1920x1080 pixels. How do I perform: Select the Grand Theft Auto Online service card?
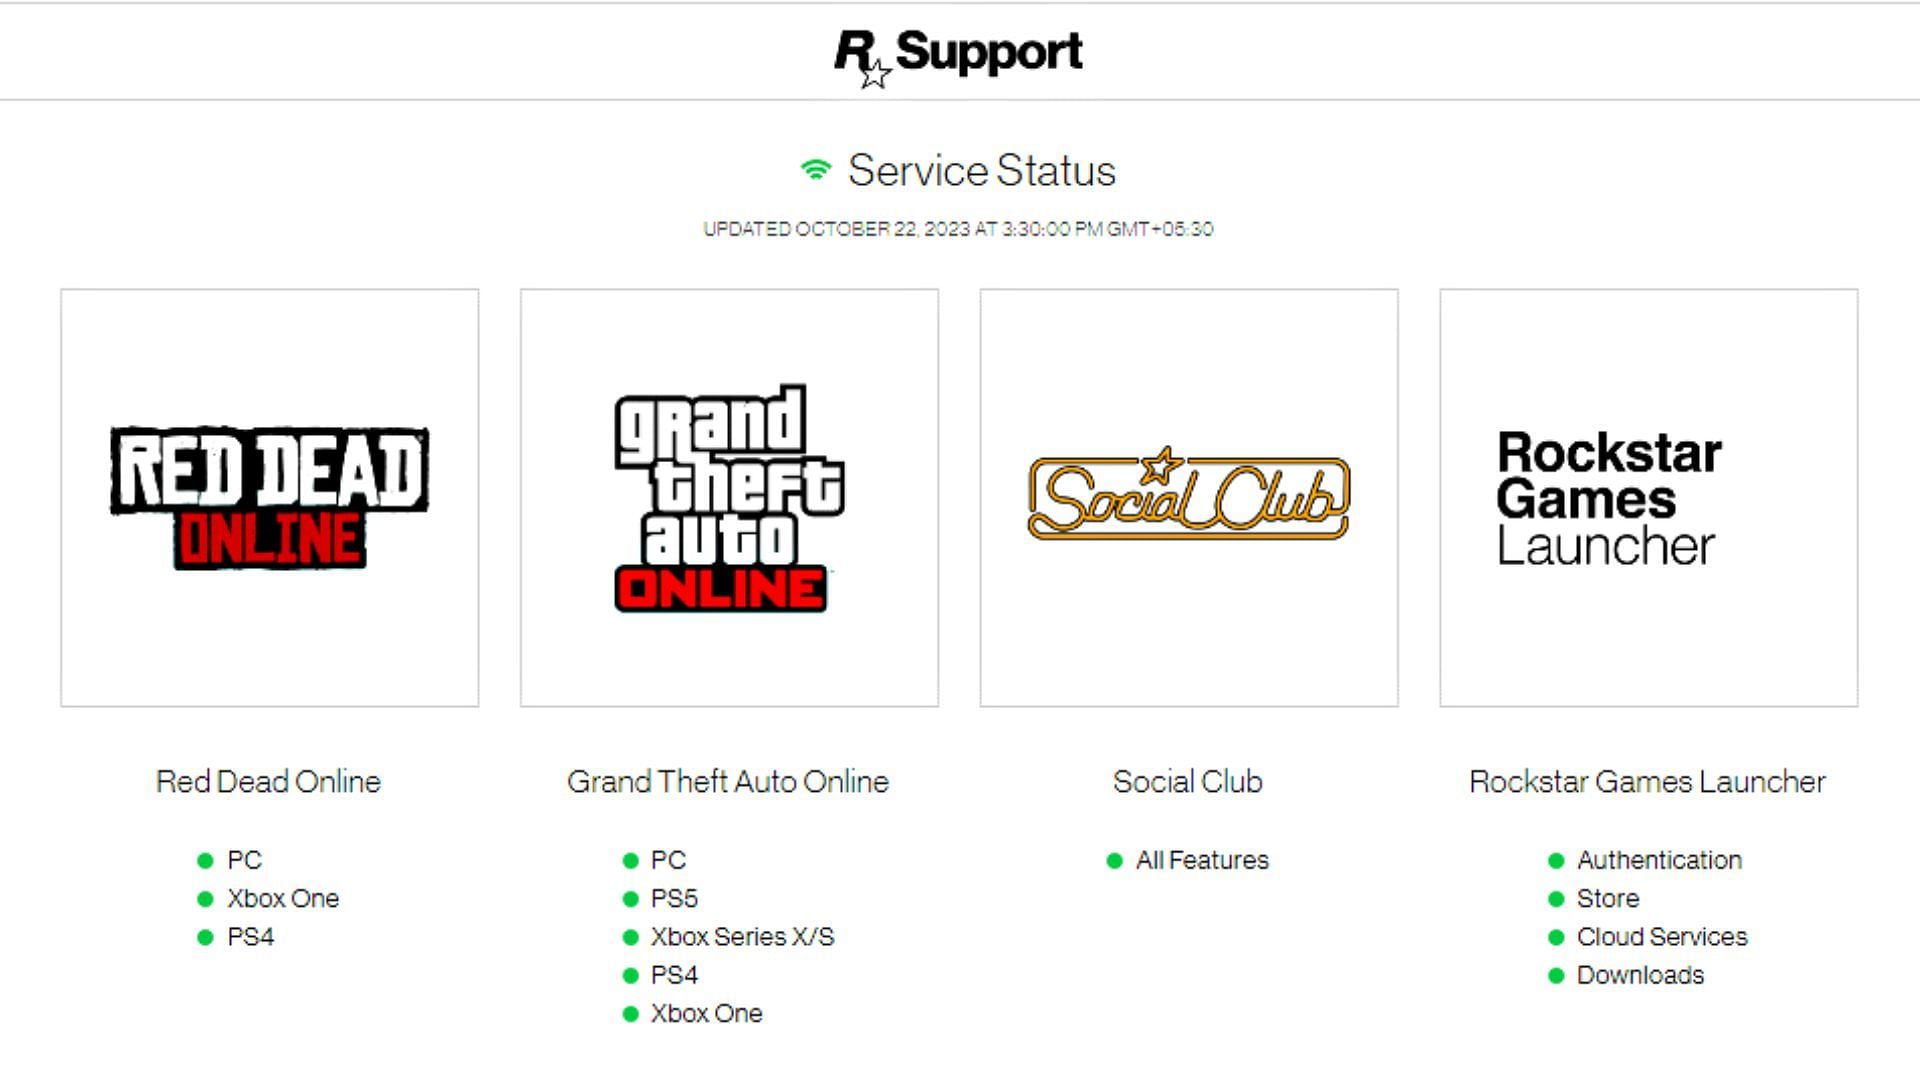tap(729, 498)
